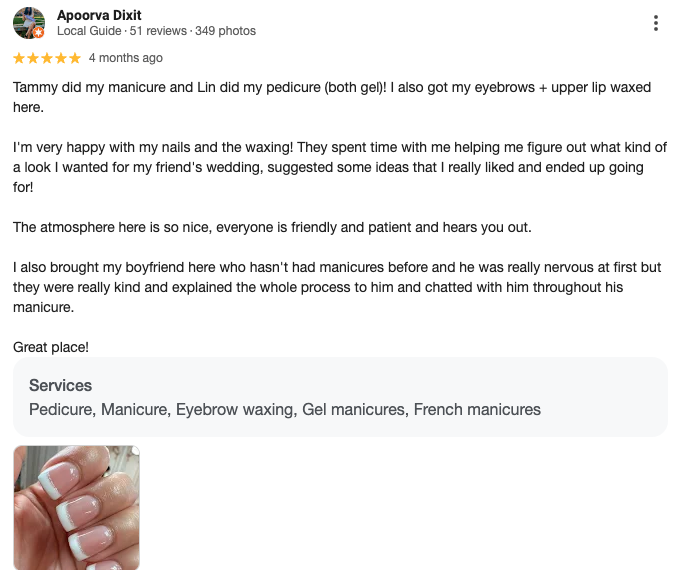The image size is (678, 588).
Task: Click the Local Guide label under the name
Action: [89, 31]
